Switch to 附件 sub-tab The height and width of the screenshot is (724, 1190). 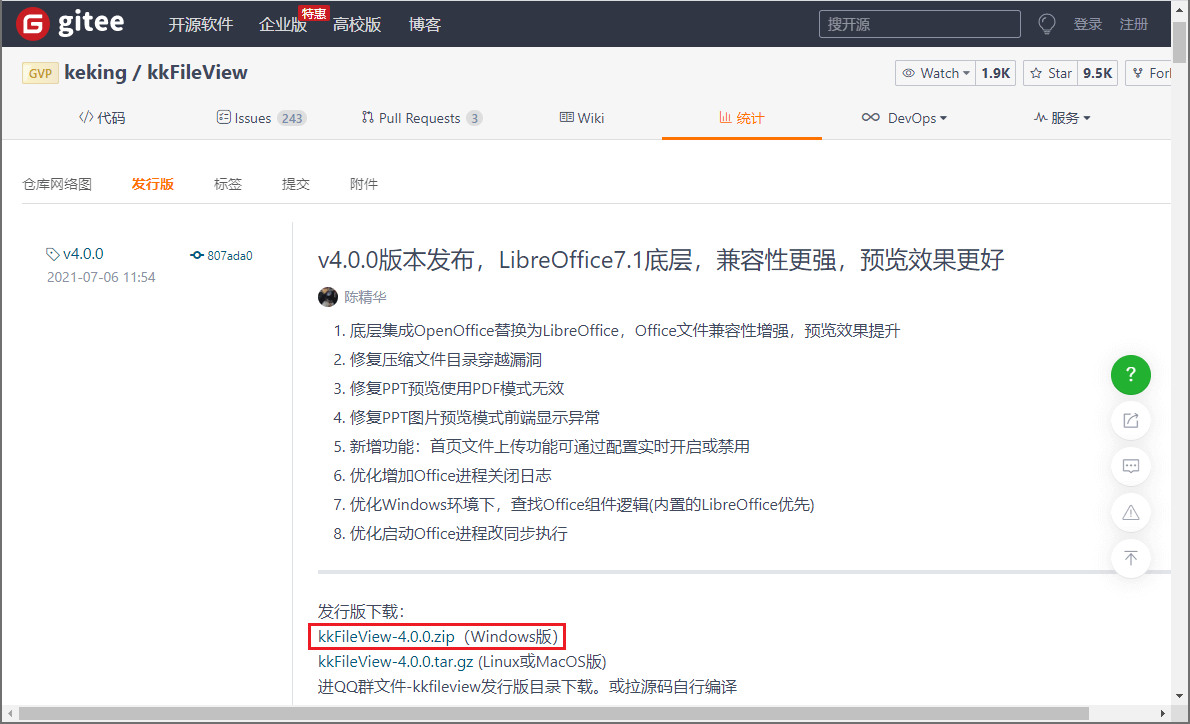pos(364,184)
